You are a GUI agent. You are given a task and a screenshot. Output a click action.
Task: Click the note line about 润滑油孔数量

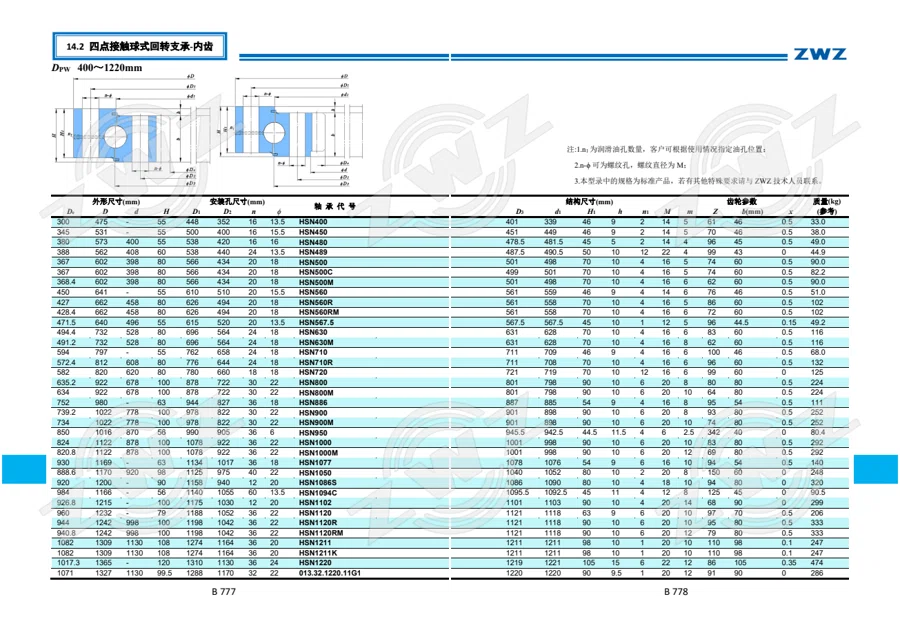[666, 149]
